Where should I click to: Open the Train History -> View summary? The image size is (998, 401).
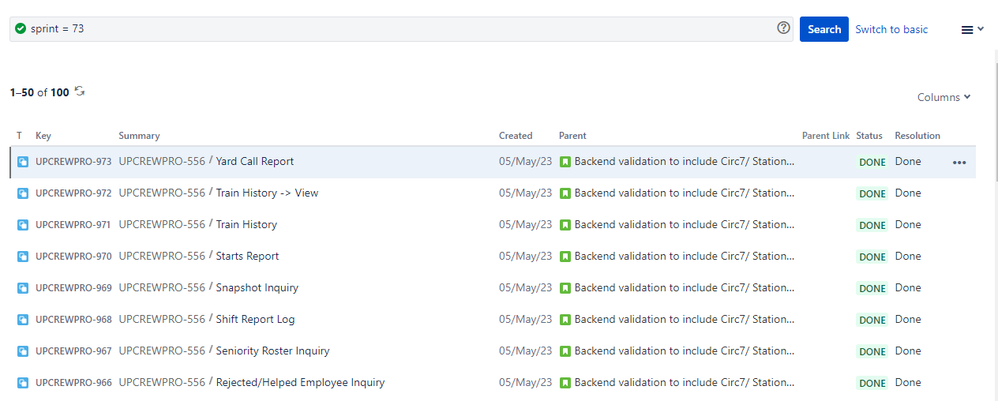pos(267,193)
